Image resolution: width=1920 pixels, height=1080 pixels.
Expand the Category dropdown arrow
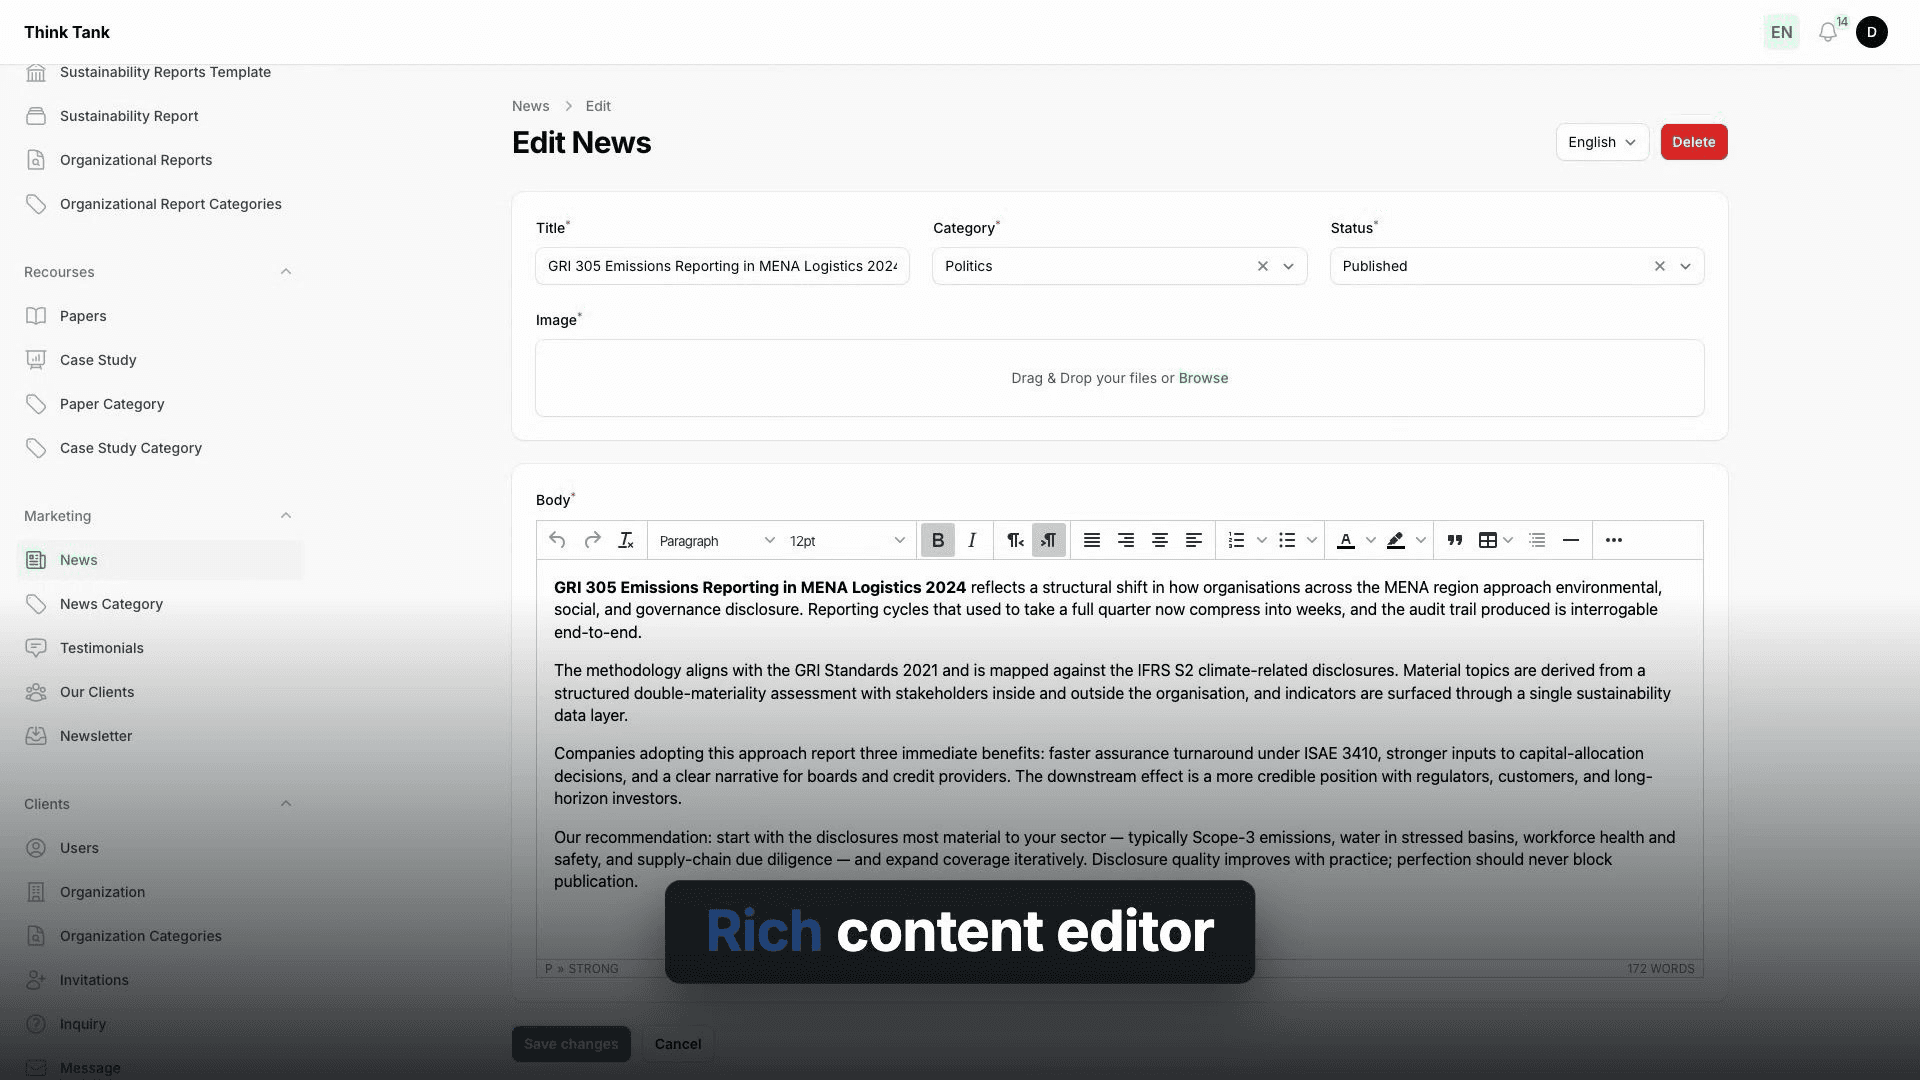[x=1289, y=266]
